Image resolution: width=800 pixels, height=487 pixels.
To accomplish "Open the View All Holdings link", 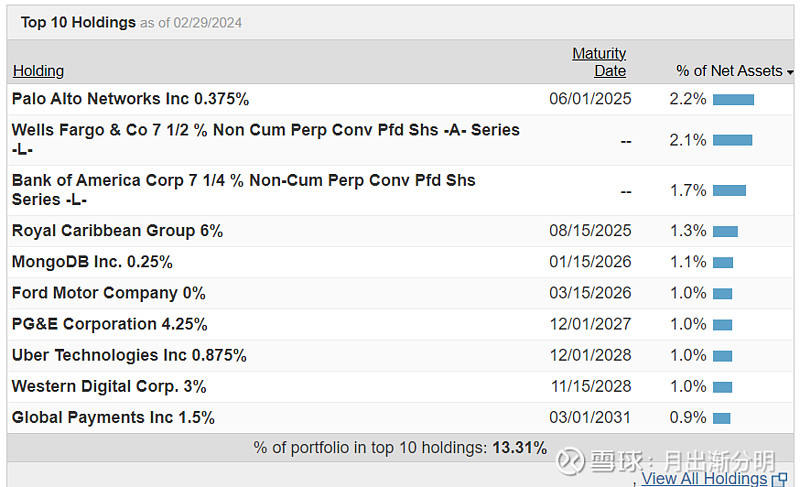I will pos(704,478).
